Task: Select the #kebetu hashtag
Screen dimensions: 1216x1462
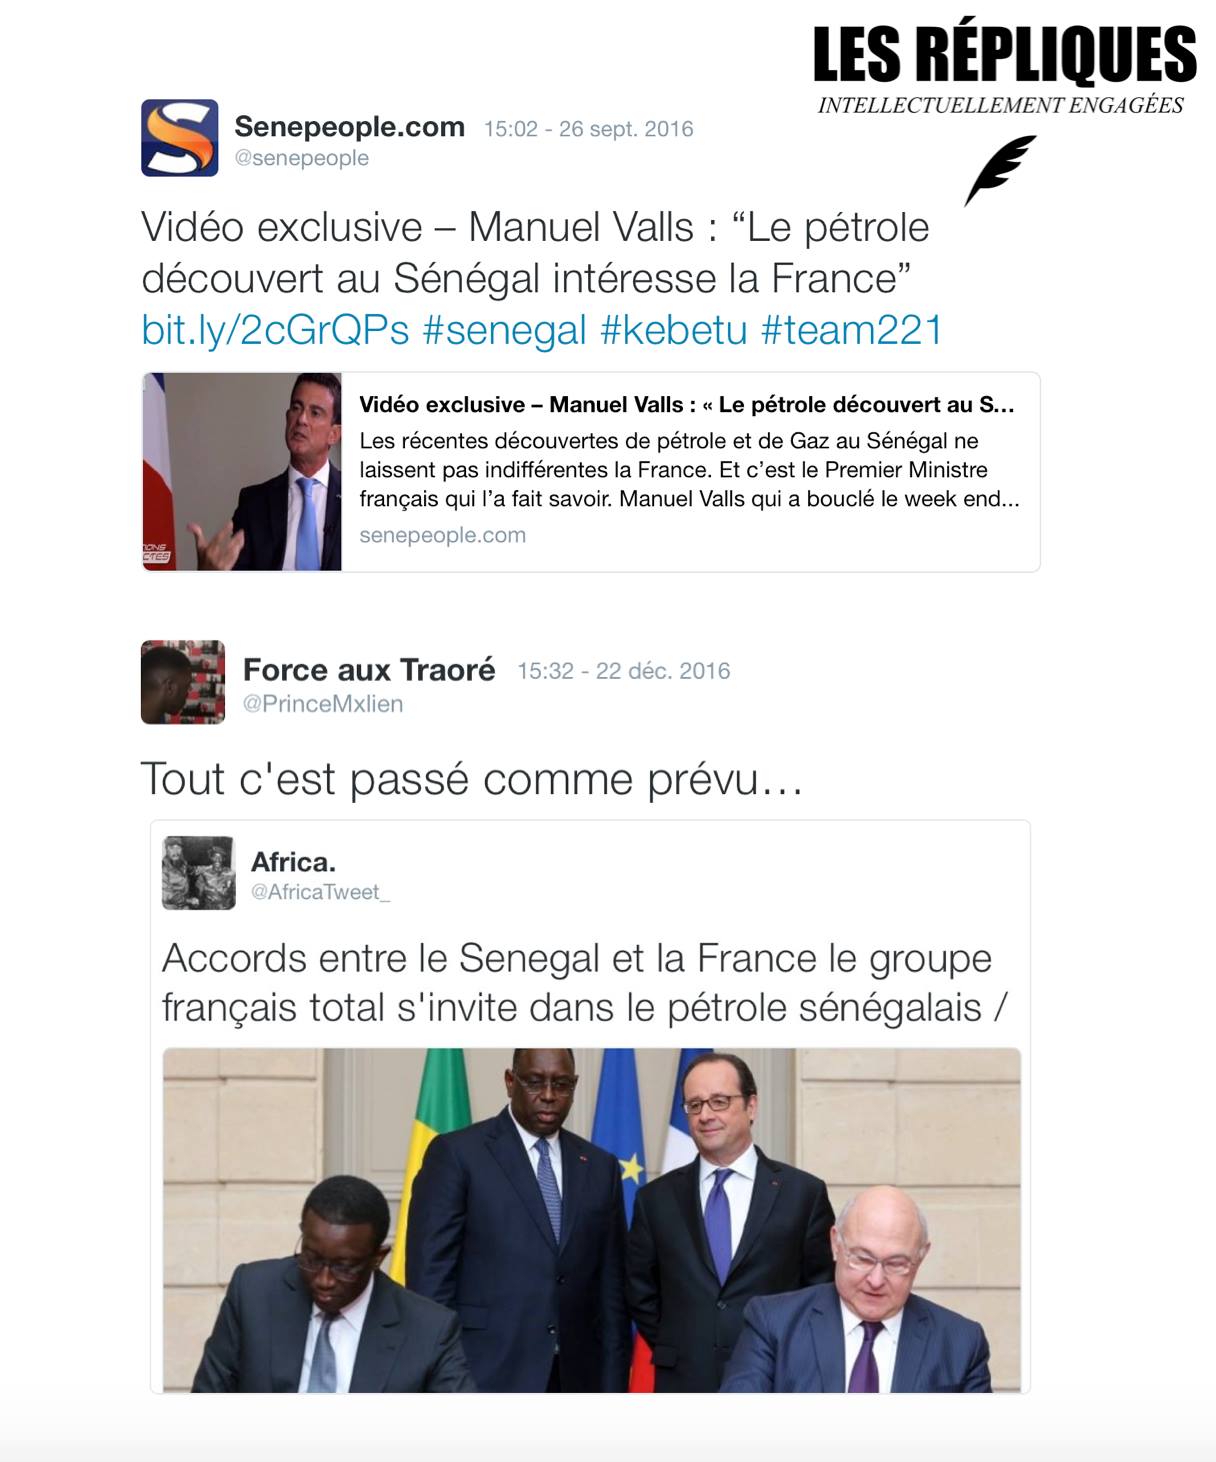Action: coord(674,330)
